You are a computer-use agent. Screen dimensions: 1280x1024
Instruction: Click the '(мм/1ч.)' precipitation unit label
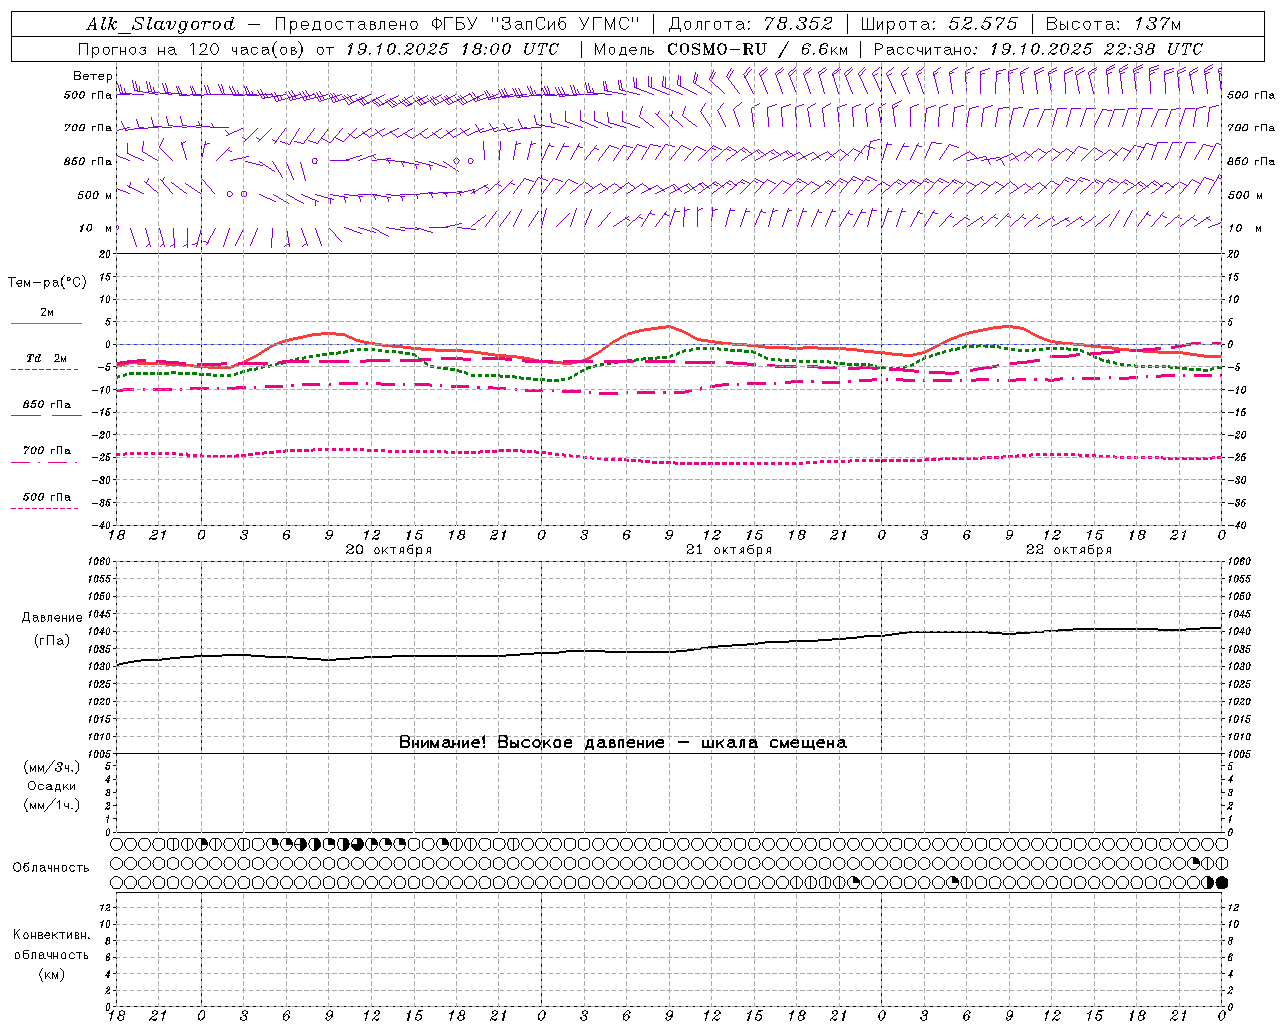click(x=51, y=805)
